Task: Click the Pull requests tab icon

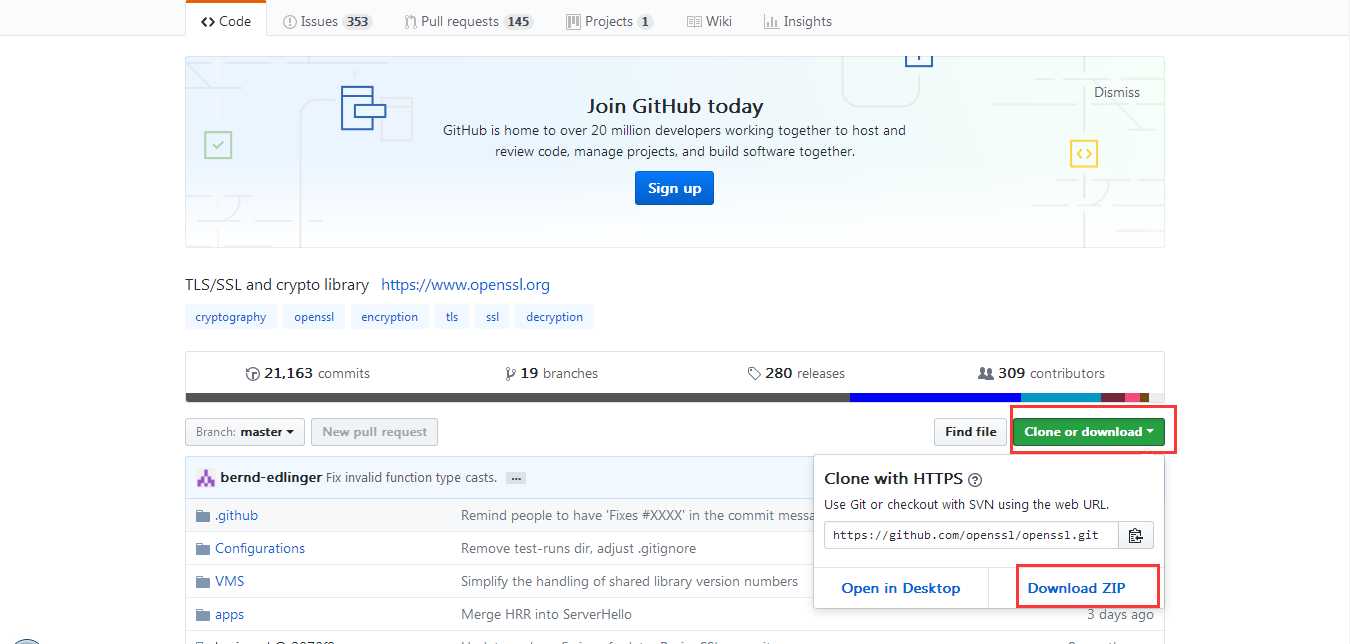Action: [410, 21]
